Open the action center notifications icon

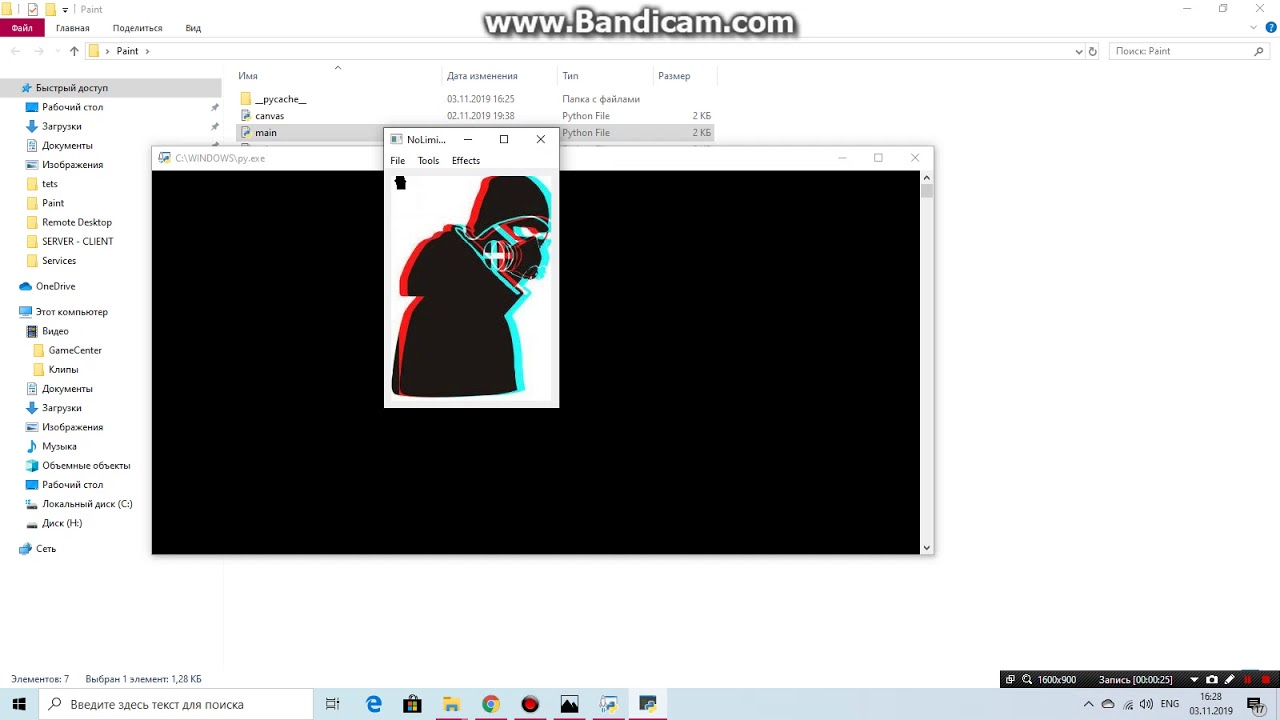tap(1257, 704)
